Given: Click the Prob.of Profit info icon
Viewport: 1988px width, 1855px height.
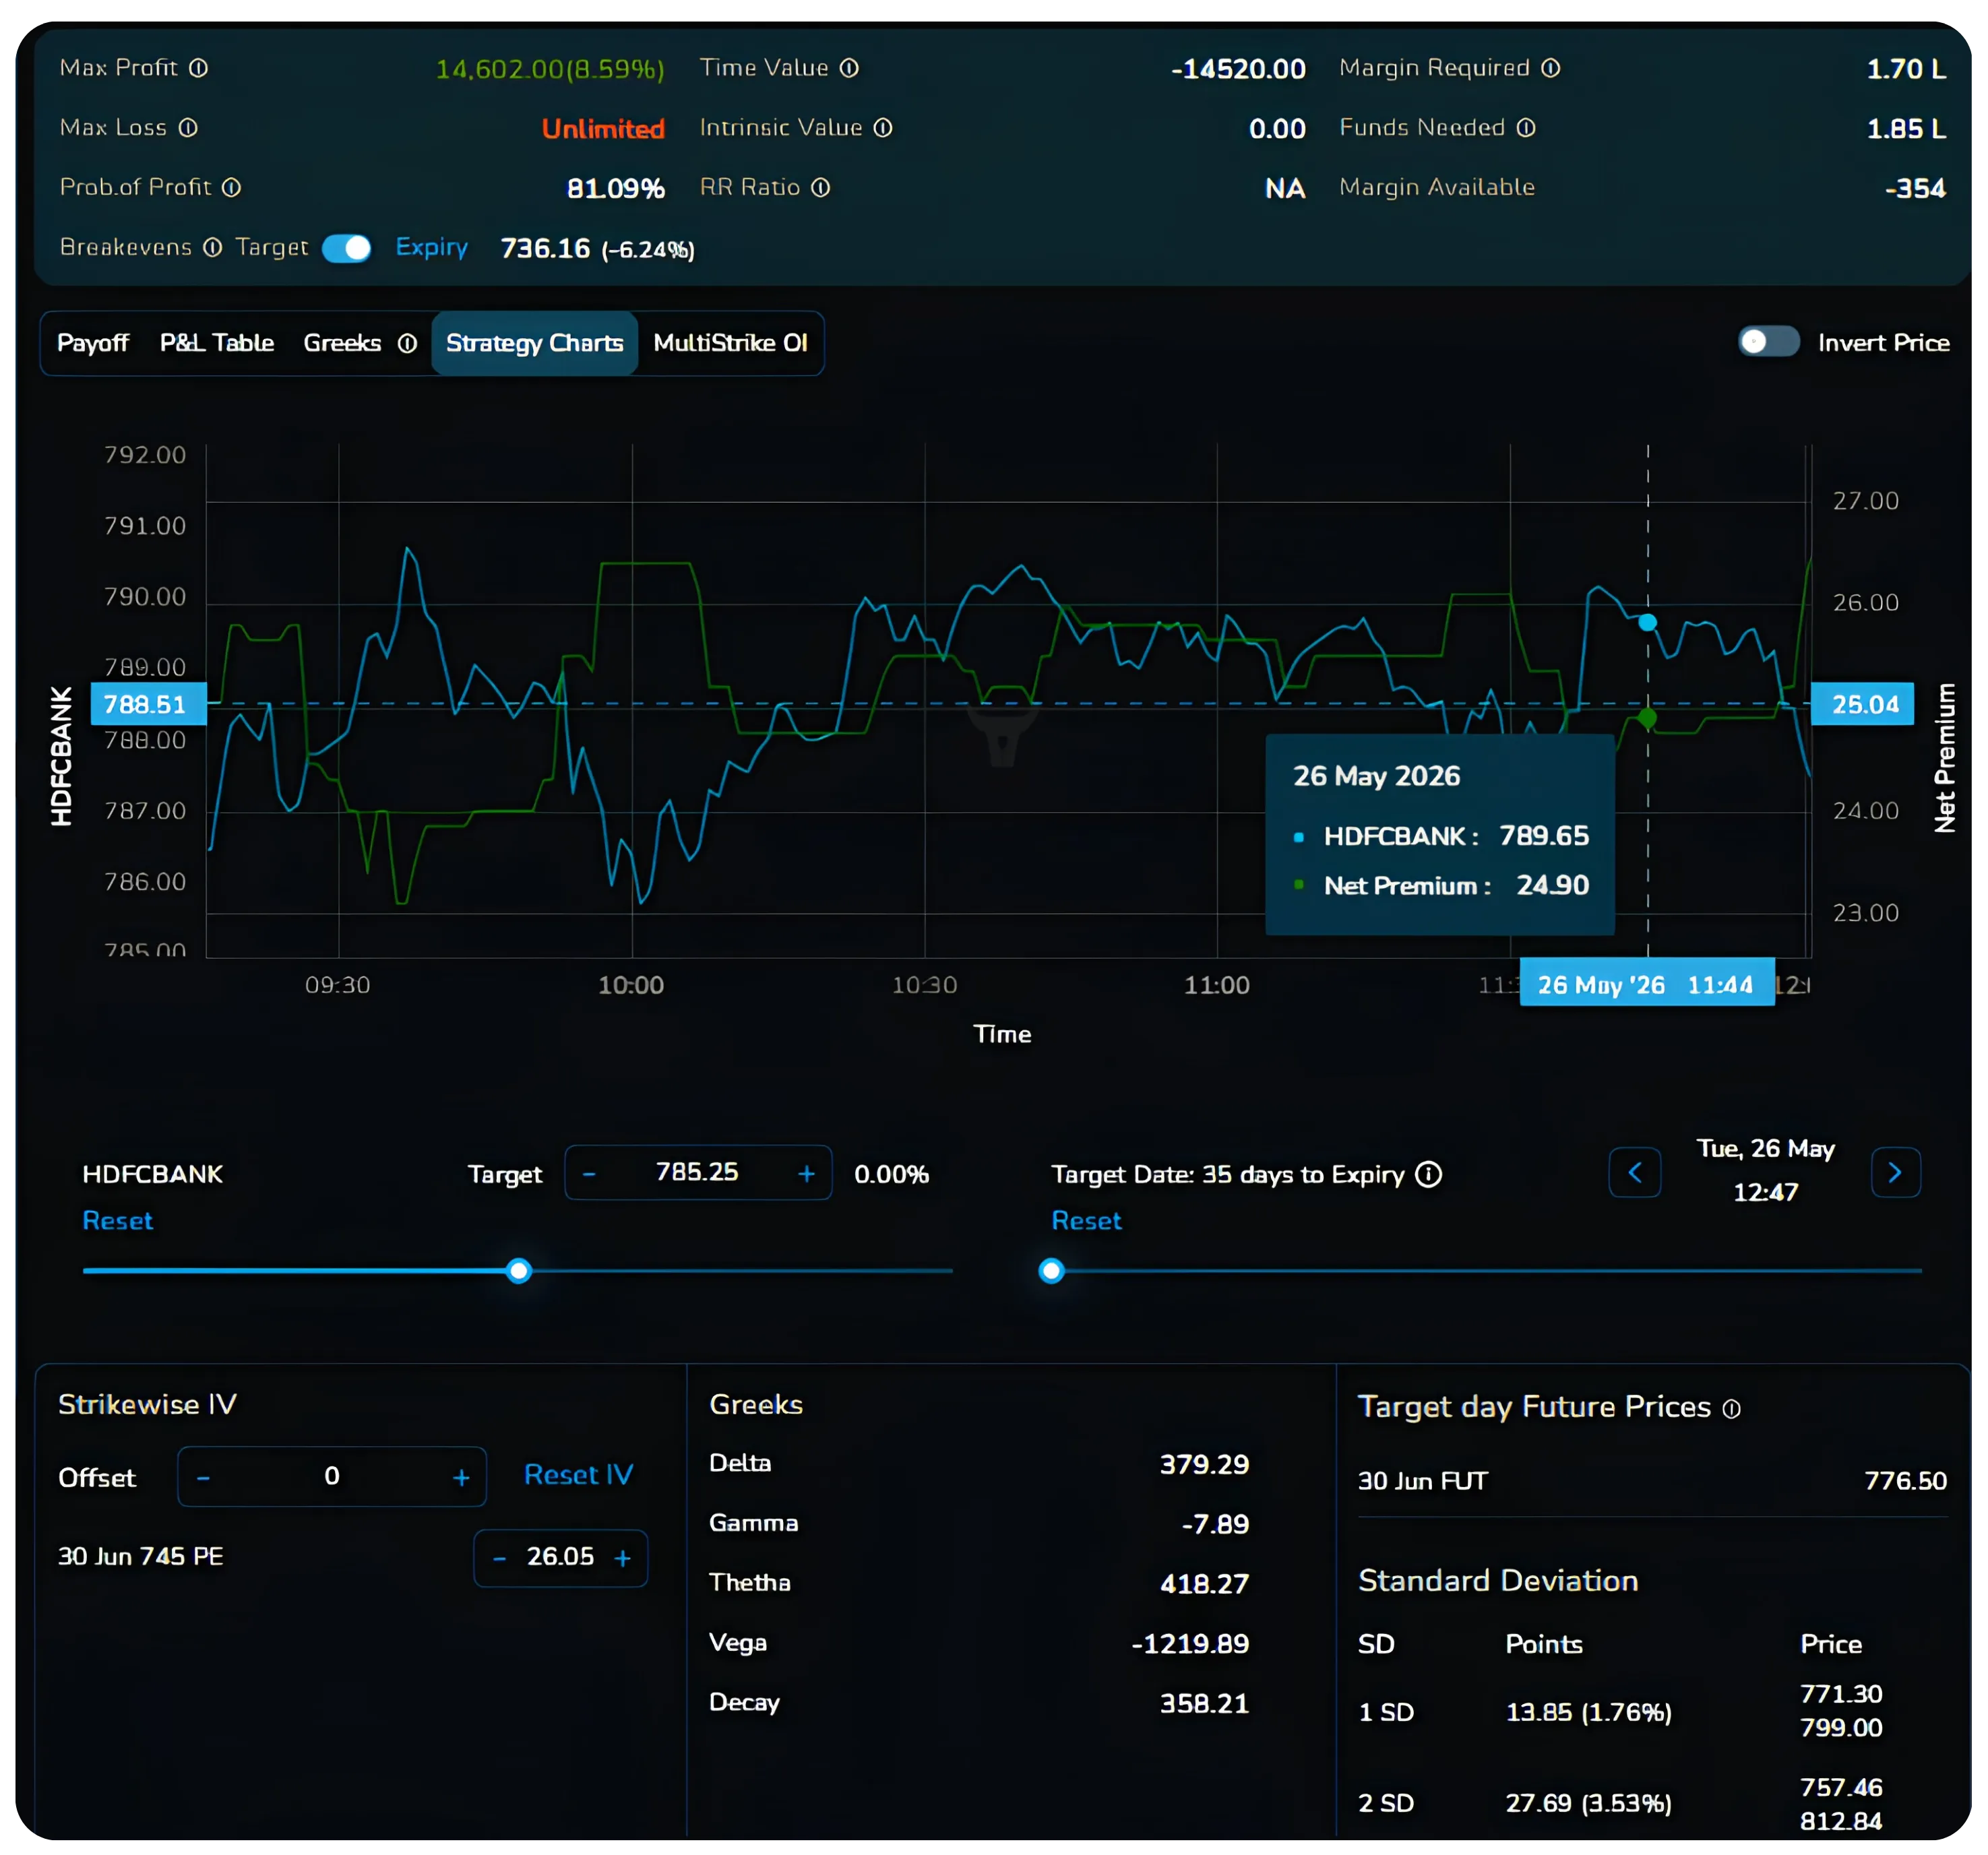Looking at the screenshot, I should (231, 188).
